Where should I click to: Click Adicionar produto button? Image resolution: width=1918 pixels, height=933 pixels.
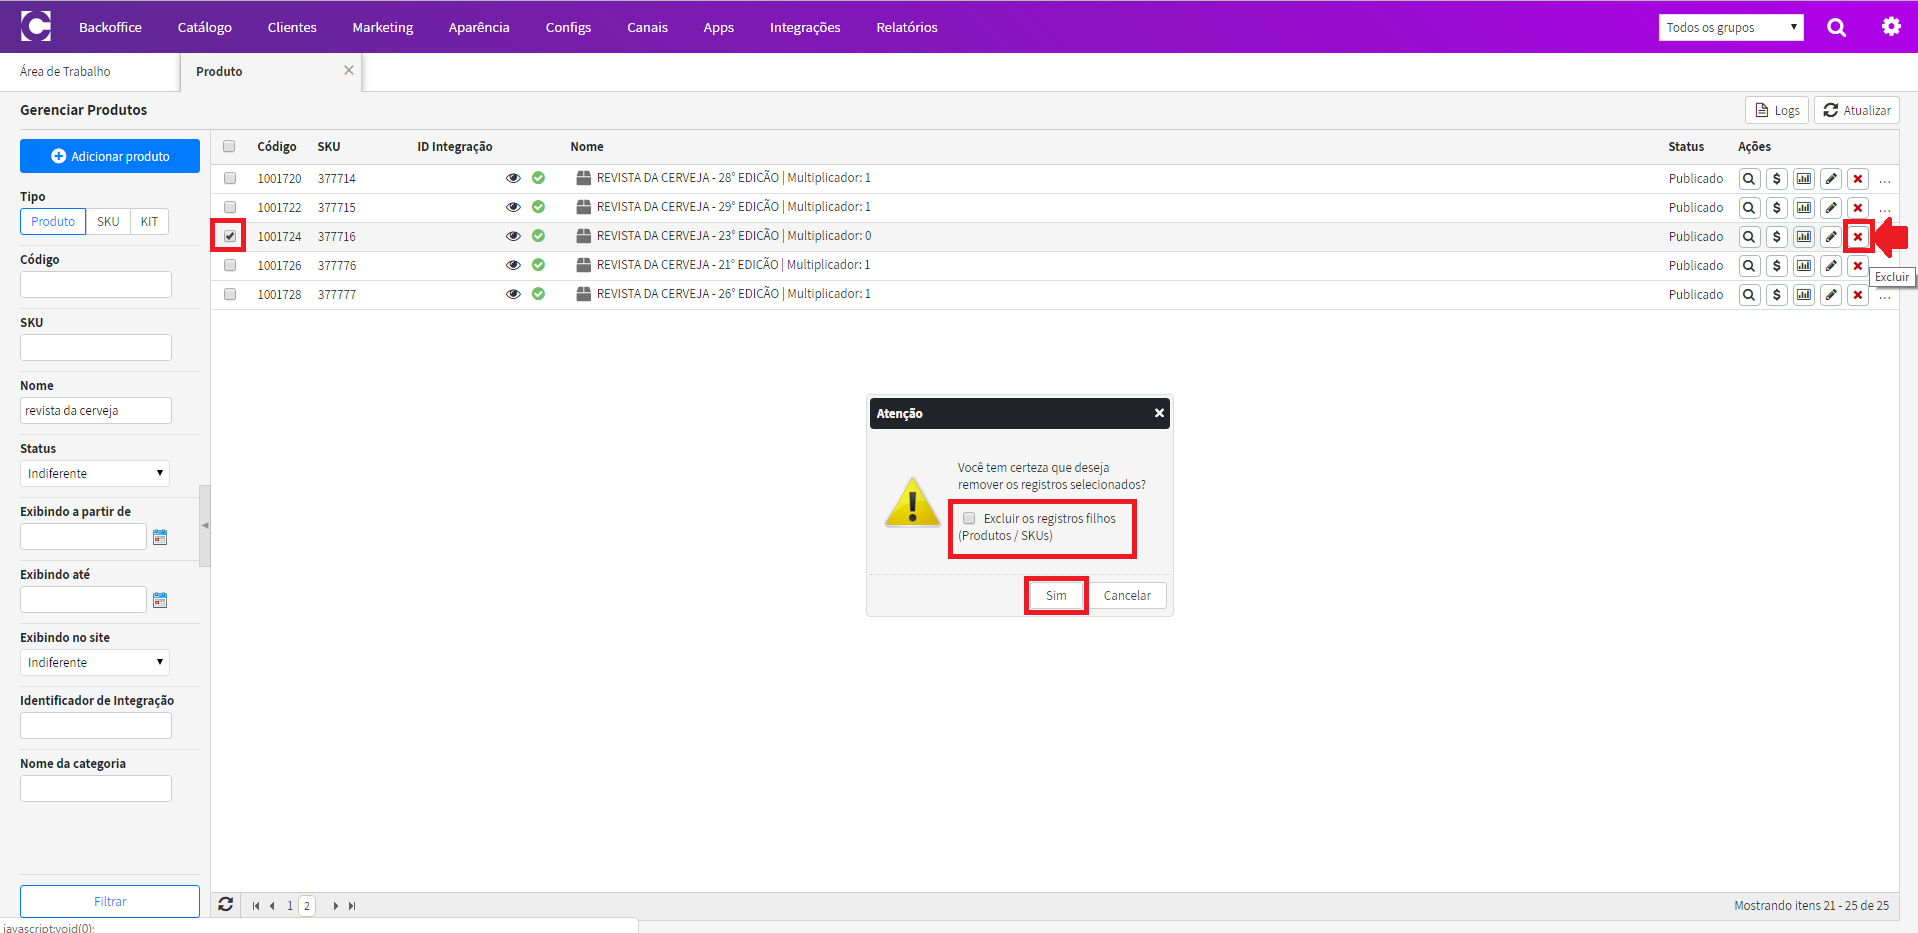[x=110, y=156]
